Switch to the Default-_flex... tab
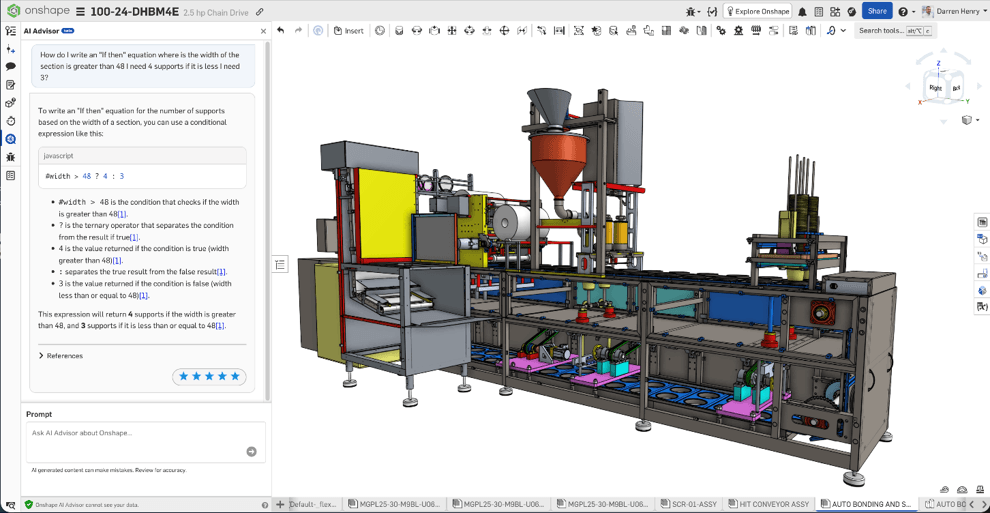This screenshot has height=513, width=990. pyautogui.click(x=315, y=504)
